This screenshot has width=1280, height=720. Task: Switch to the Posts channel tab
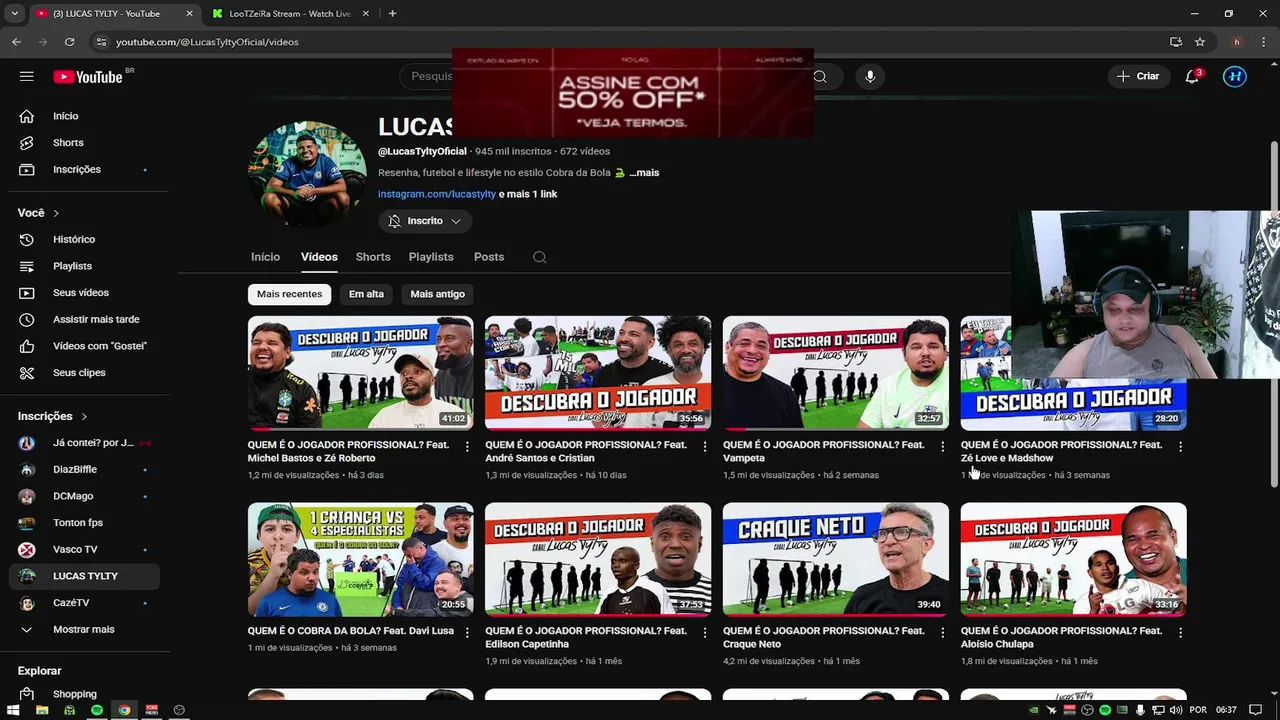tap(489, 257)
